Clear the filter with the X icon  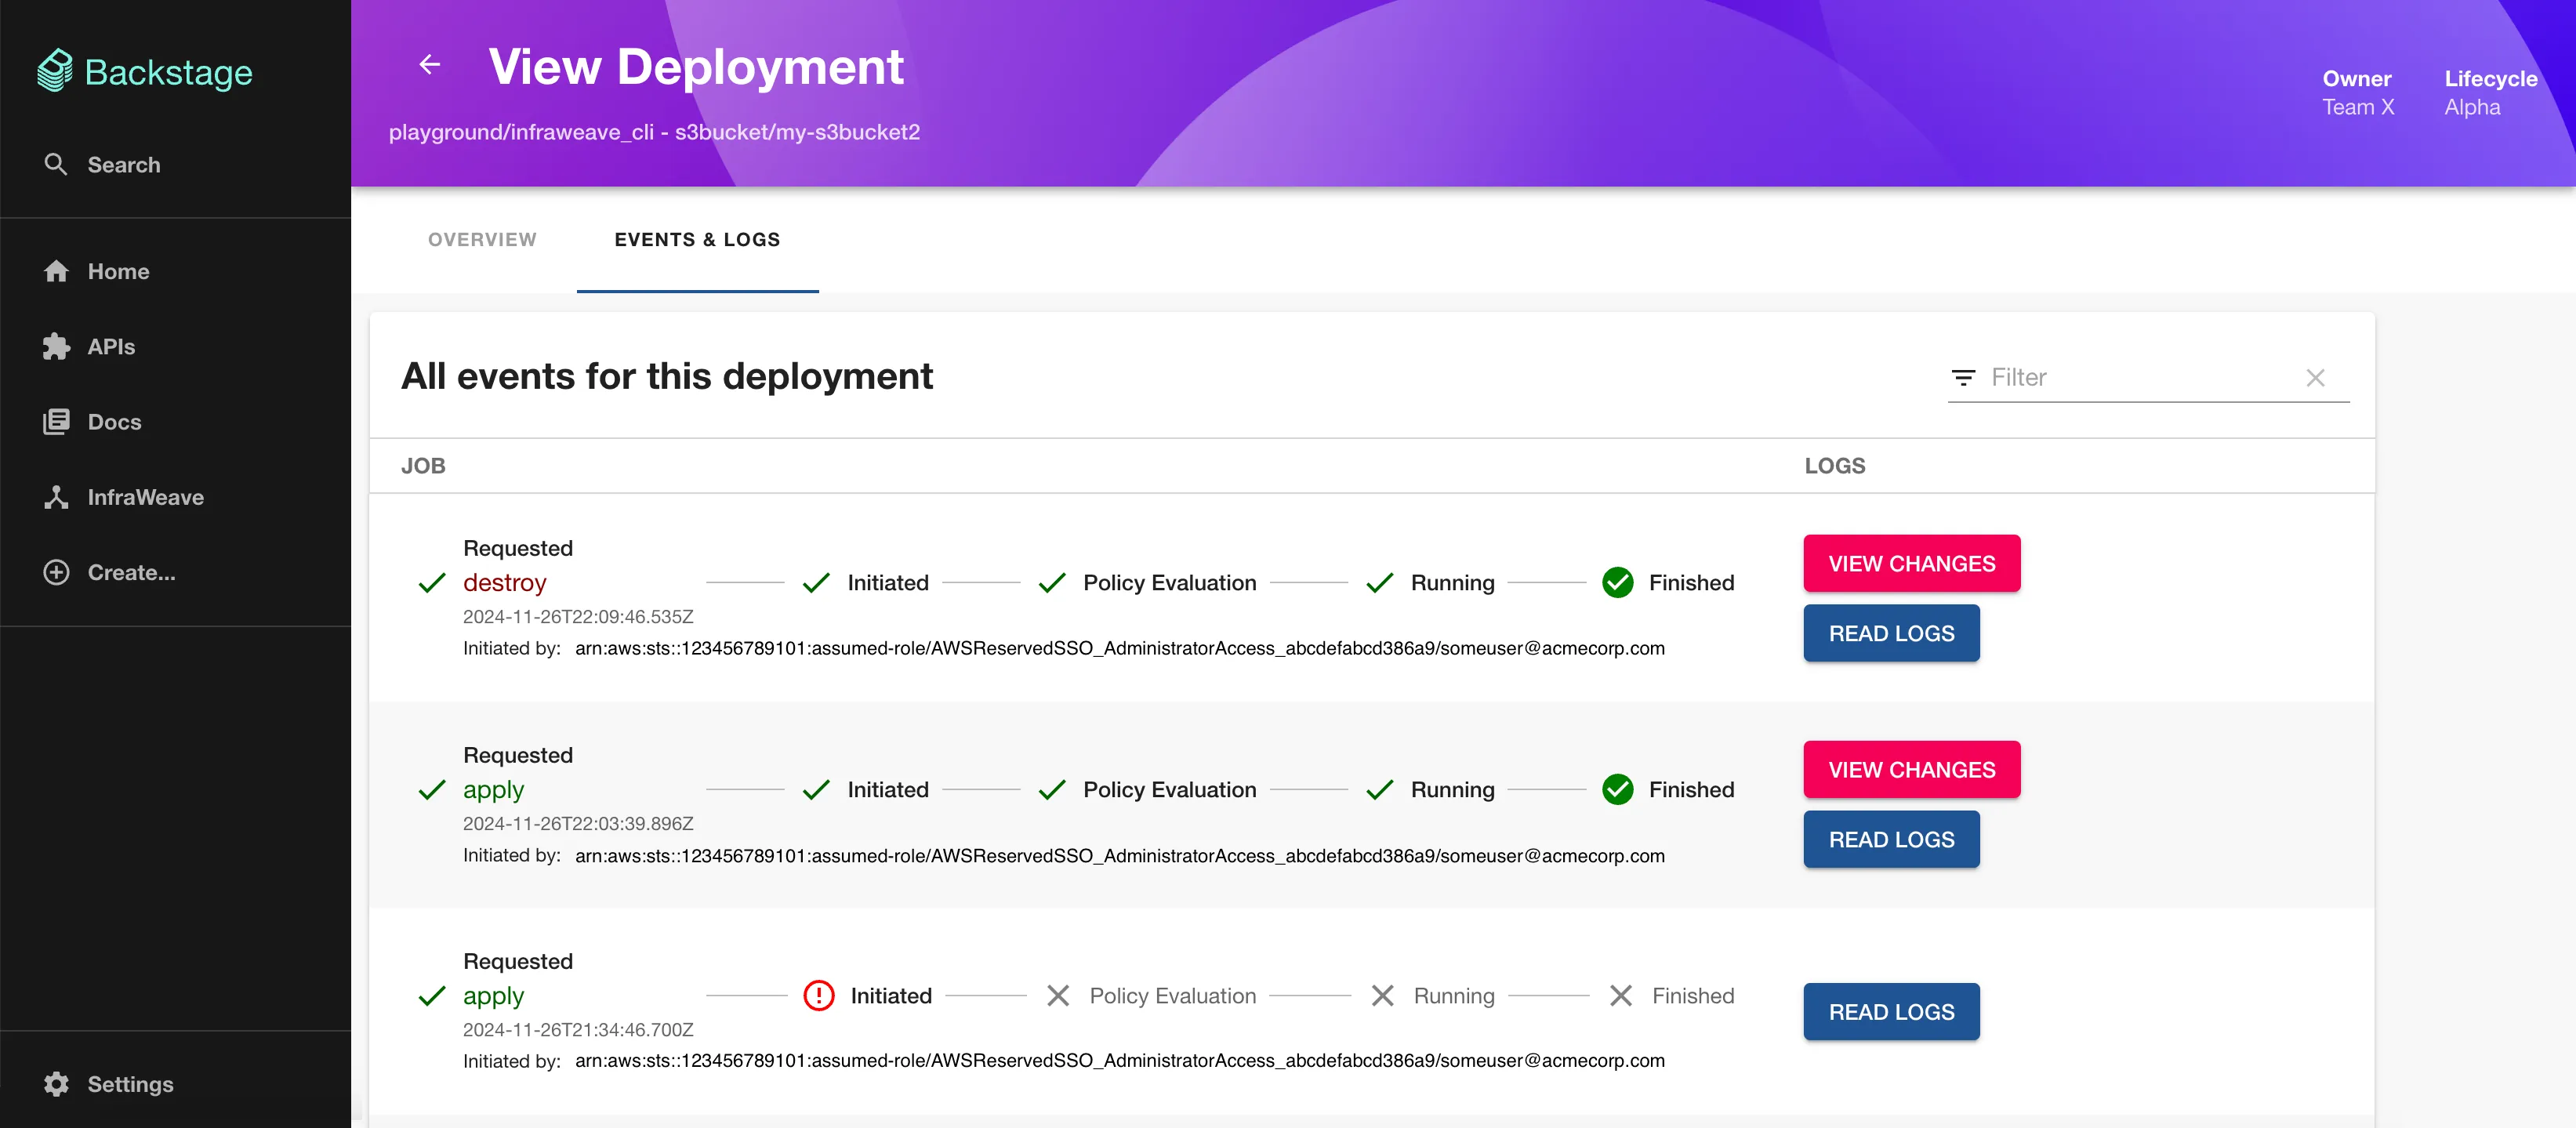point(2315,378)
